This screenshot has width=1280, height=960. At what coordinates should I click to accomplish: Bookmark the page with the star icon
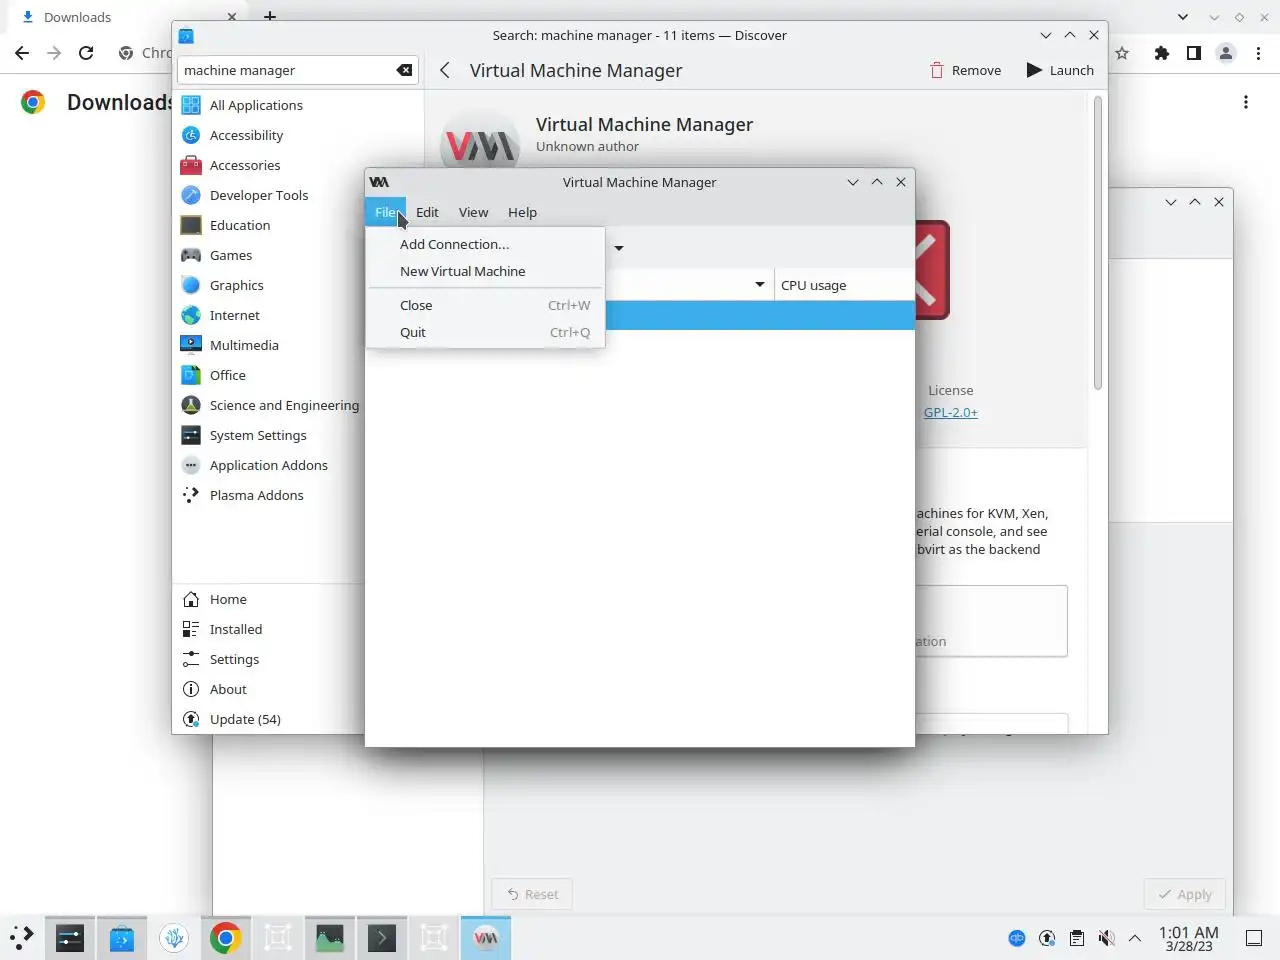pos(1122,53)
